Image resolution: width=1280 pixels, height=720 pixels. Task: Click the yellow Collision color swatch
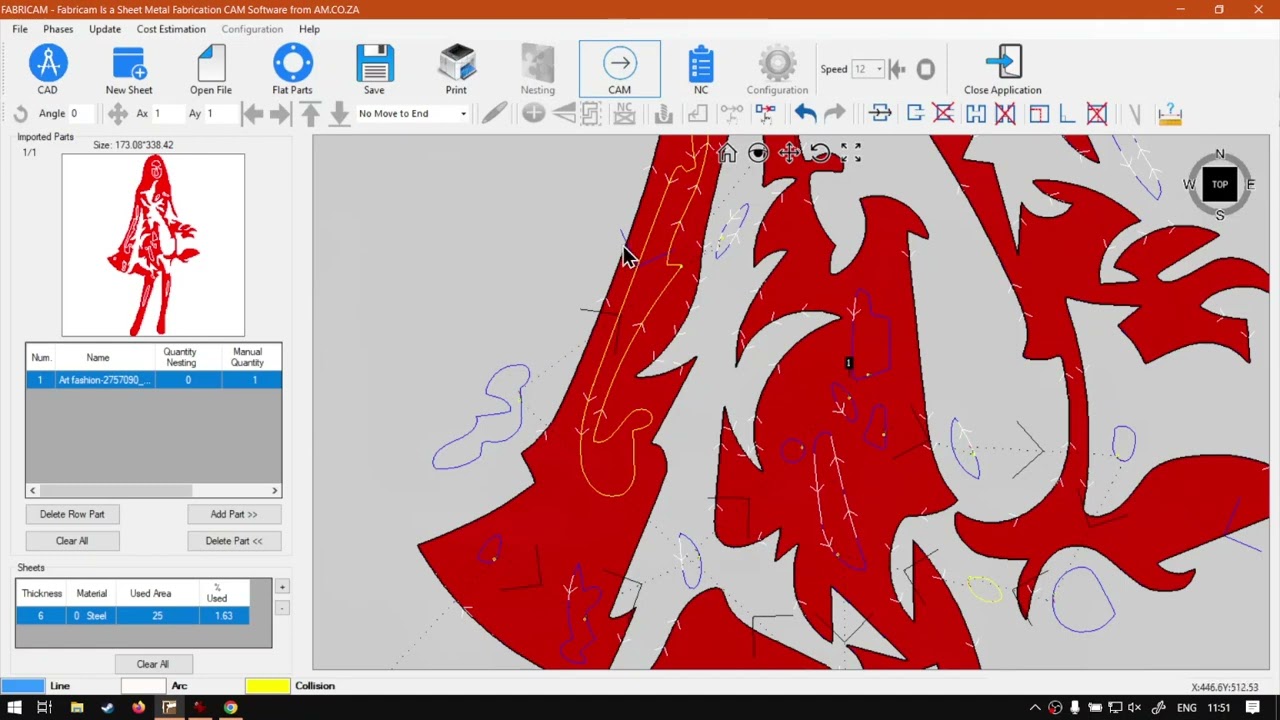tap(267, 686)
